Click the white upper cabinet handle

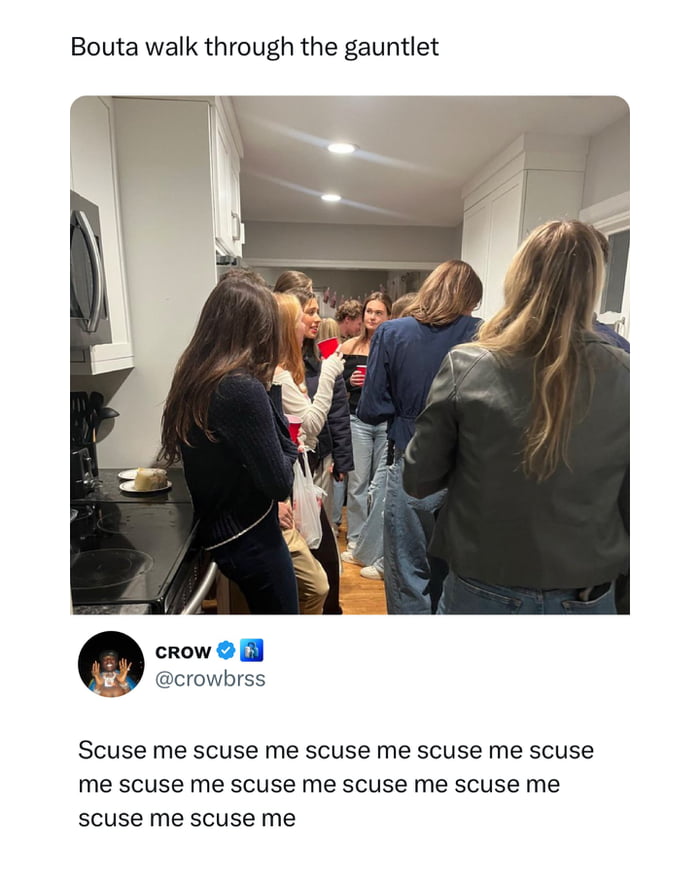pos(237,227)
